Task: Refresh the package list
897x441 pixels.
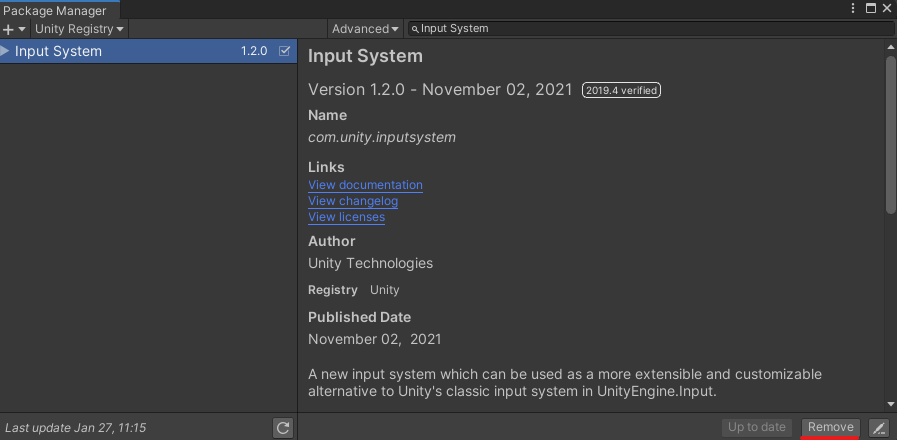Action: point(283,427)
